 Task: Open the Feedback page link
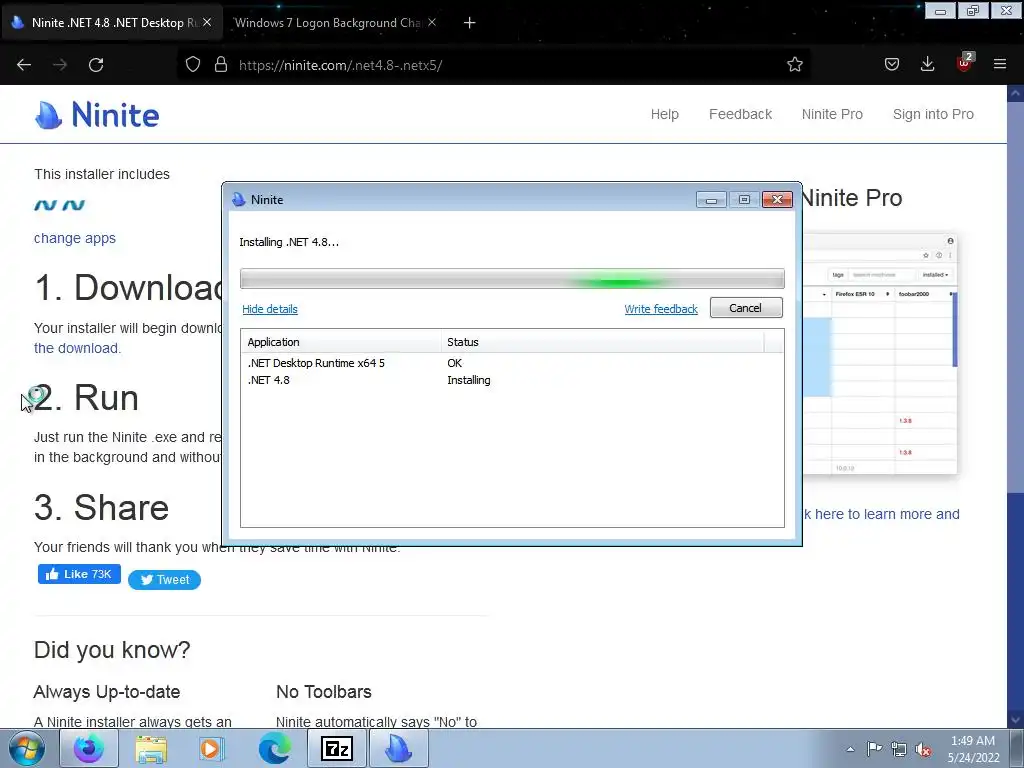point(741,114)
